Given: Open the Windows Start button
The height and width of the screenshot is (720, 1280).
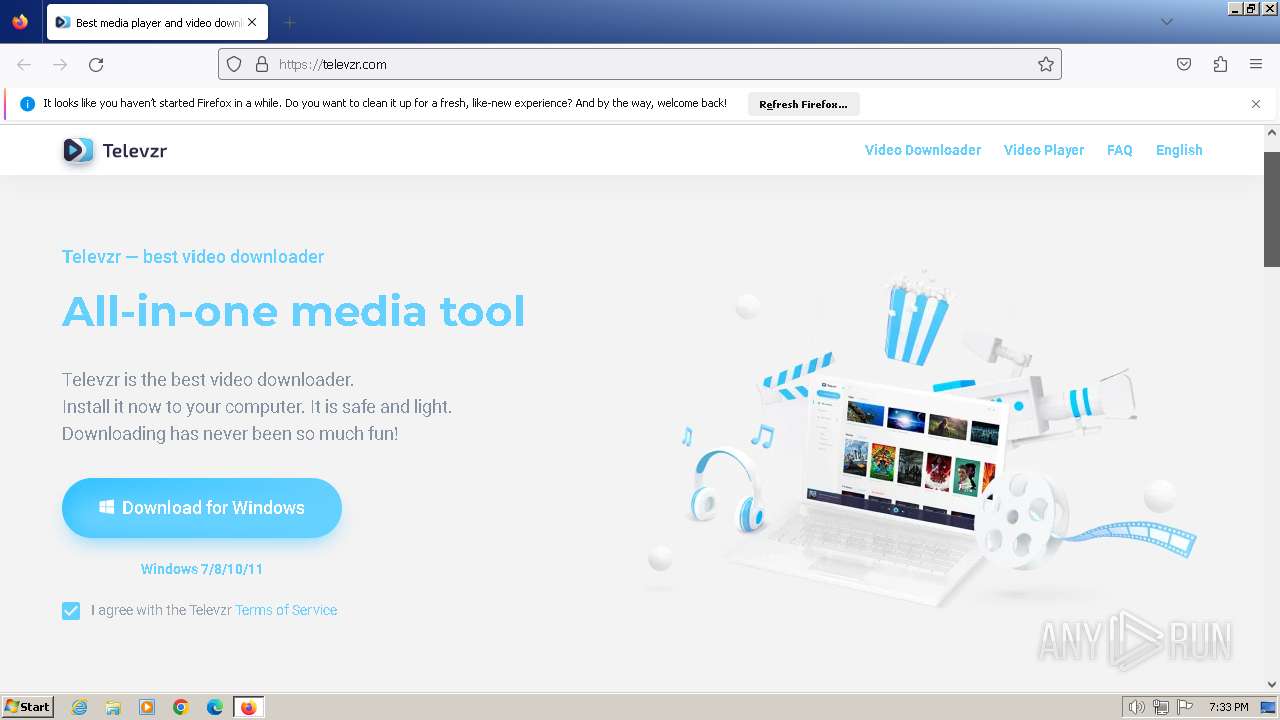Looking at the screenshot, I should [28, 707].
